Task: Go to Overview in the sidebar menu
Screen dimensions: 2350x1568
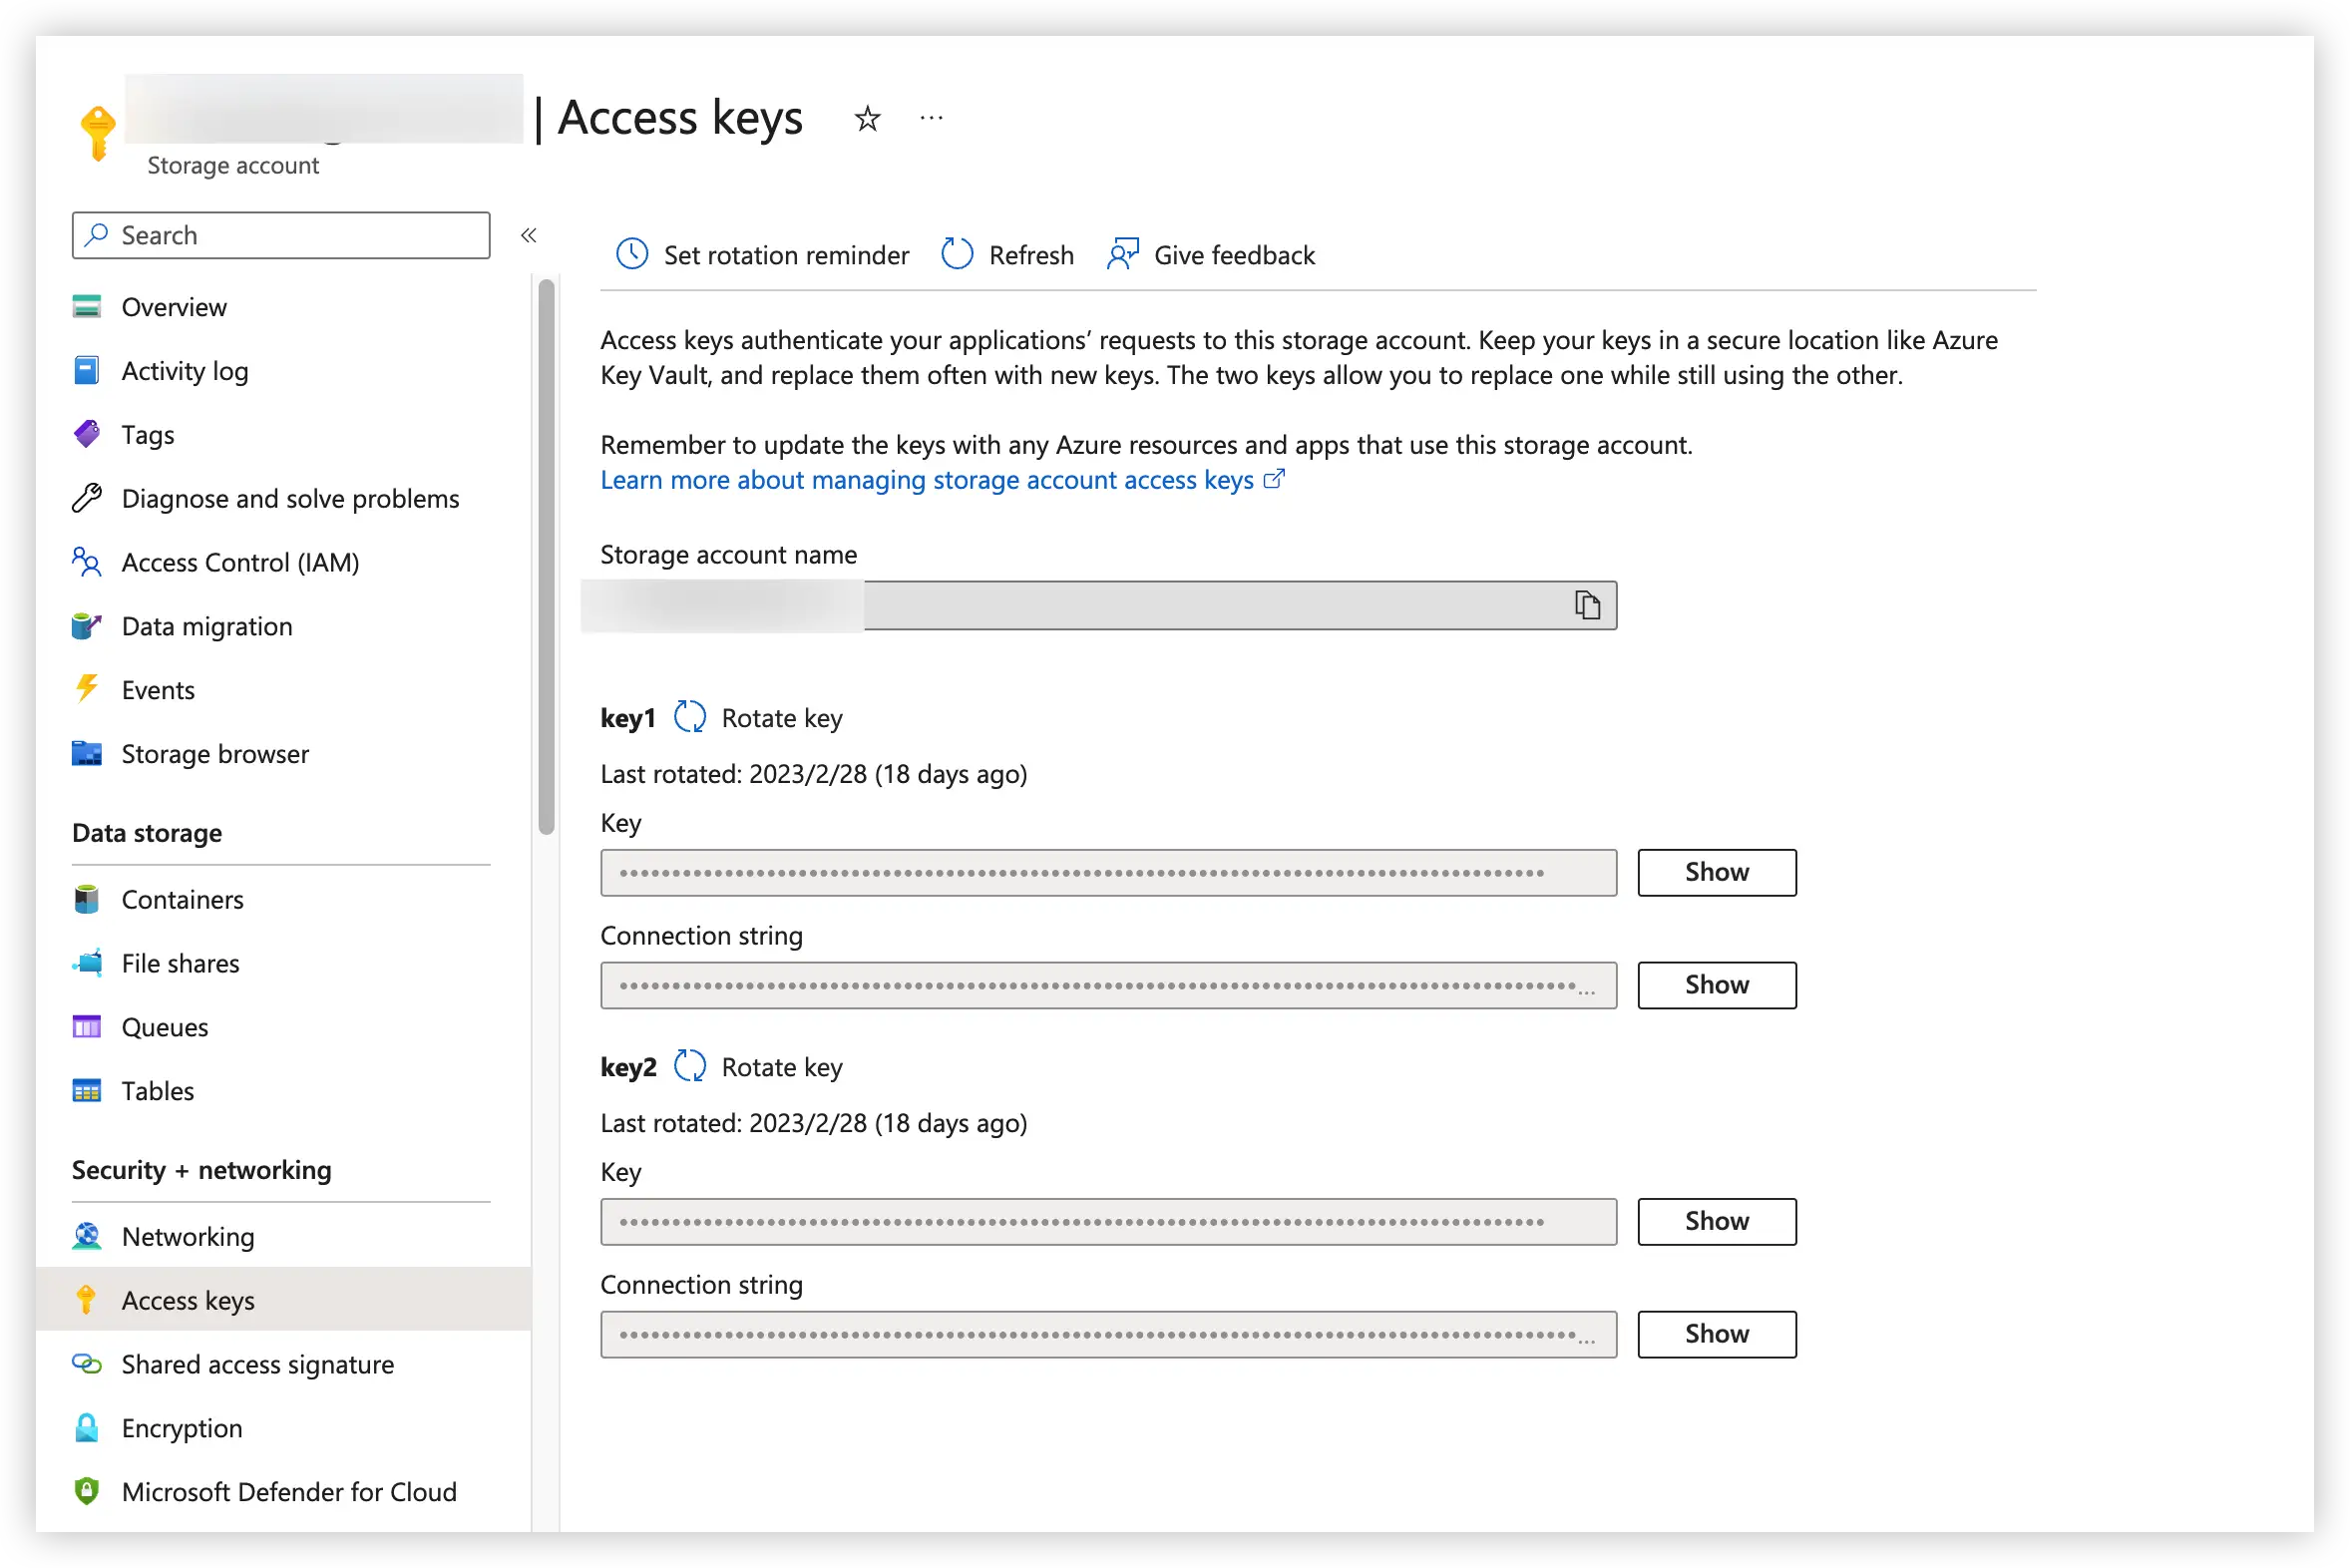Action: pos(174,307)
